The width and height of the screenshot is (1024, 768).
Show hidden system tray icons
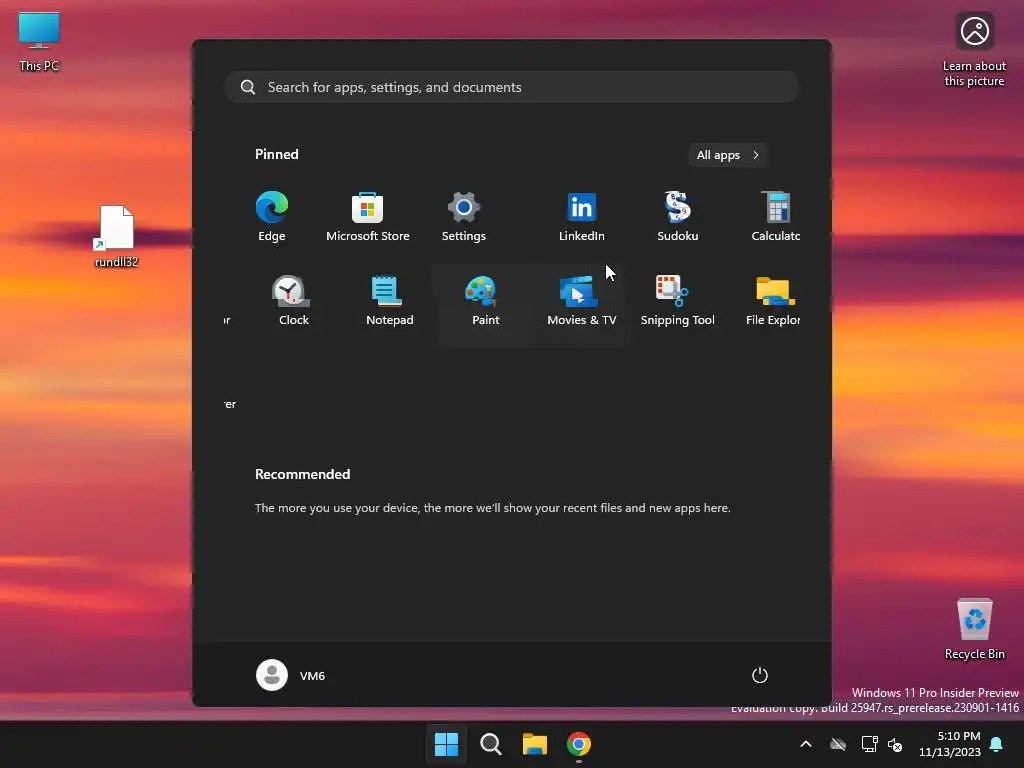[x=806, y=744]
